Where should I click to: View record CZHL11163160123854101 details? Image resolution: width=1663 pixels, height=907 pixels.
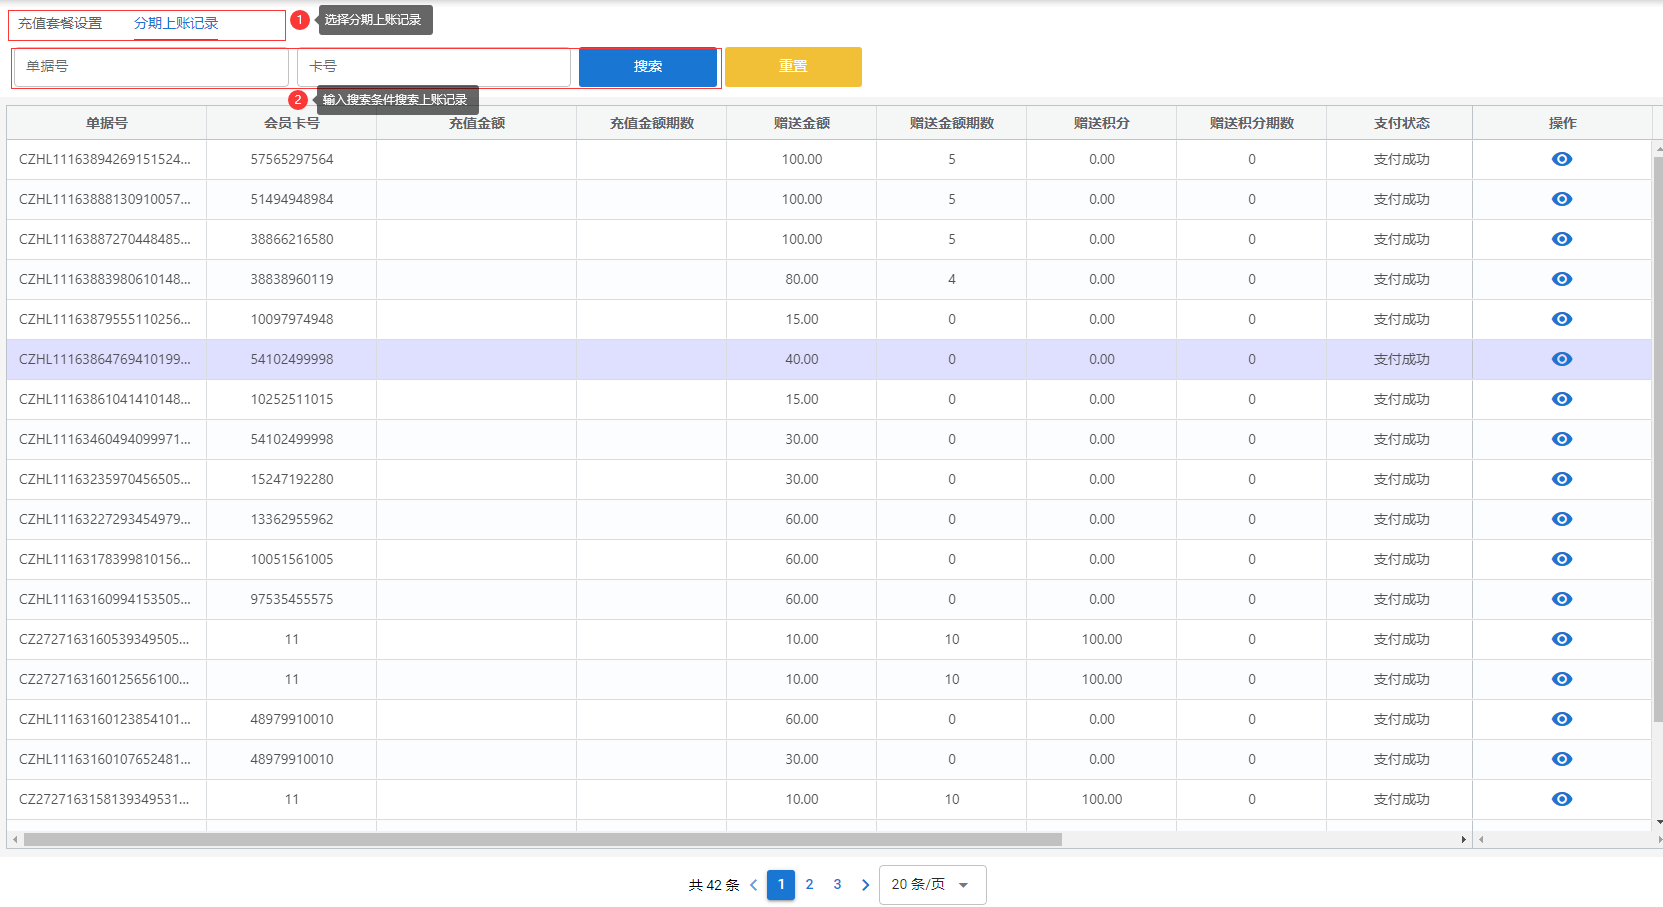[x=1561, y=719]
